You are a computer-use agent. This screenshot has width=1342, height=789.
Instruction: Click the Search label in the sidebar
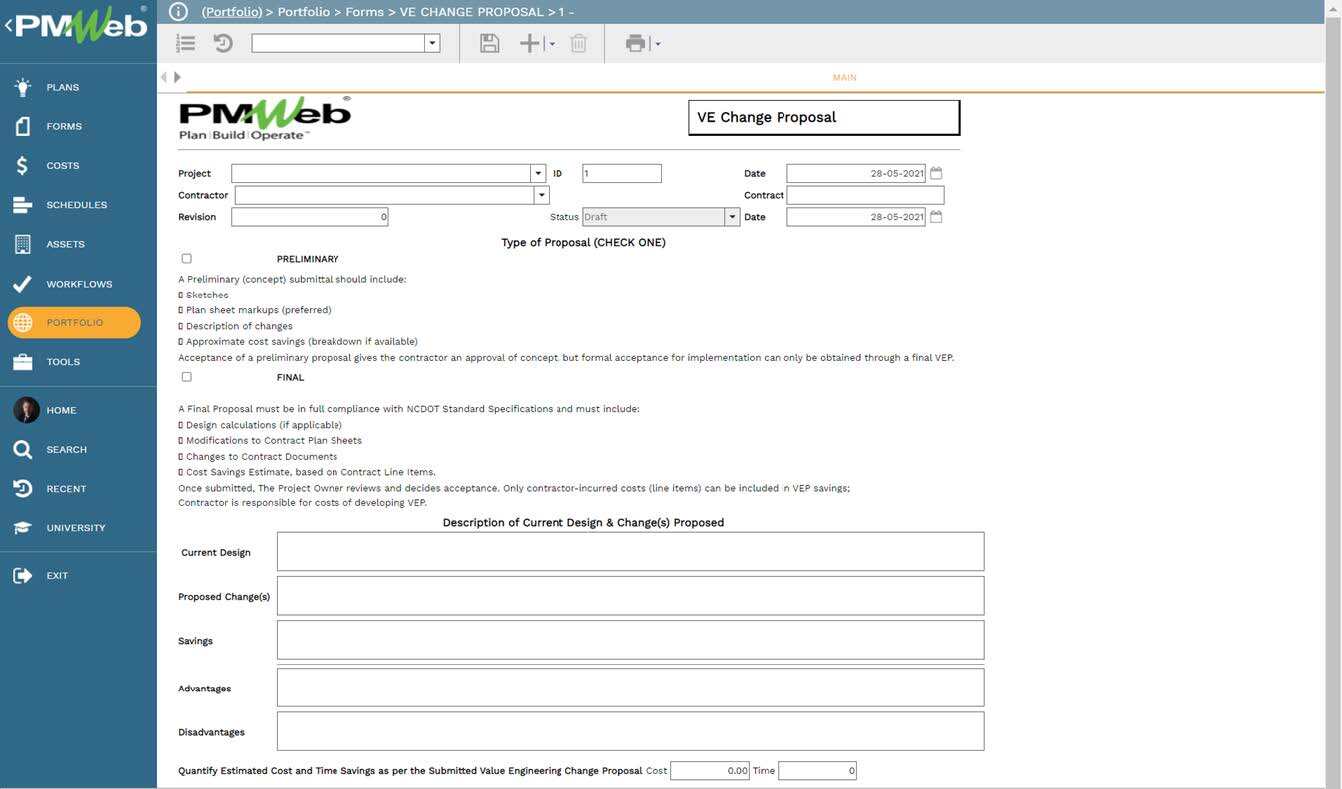click(x=66, y=450)
